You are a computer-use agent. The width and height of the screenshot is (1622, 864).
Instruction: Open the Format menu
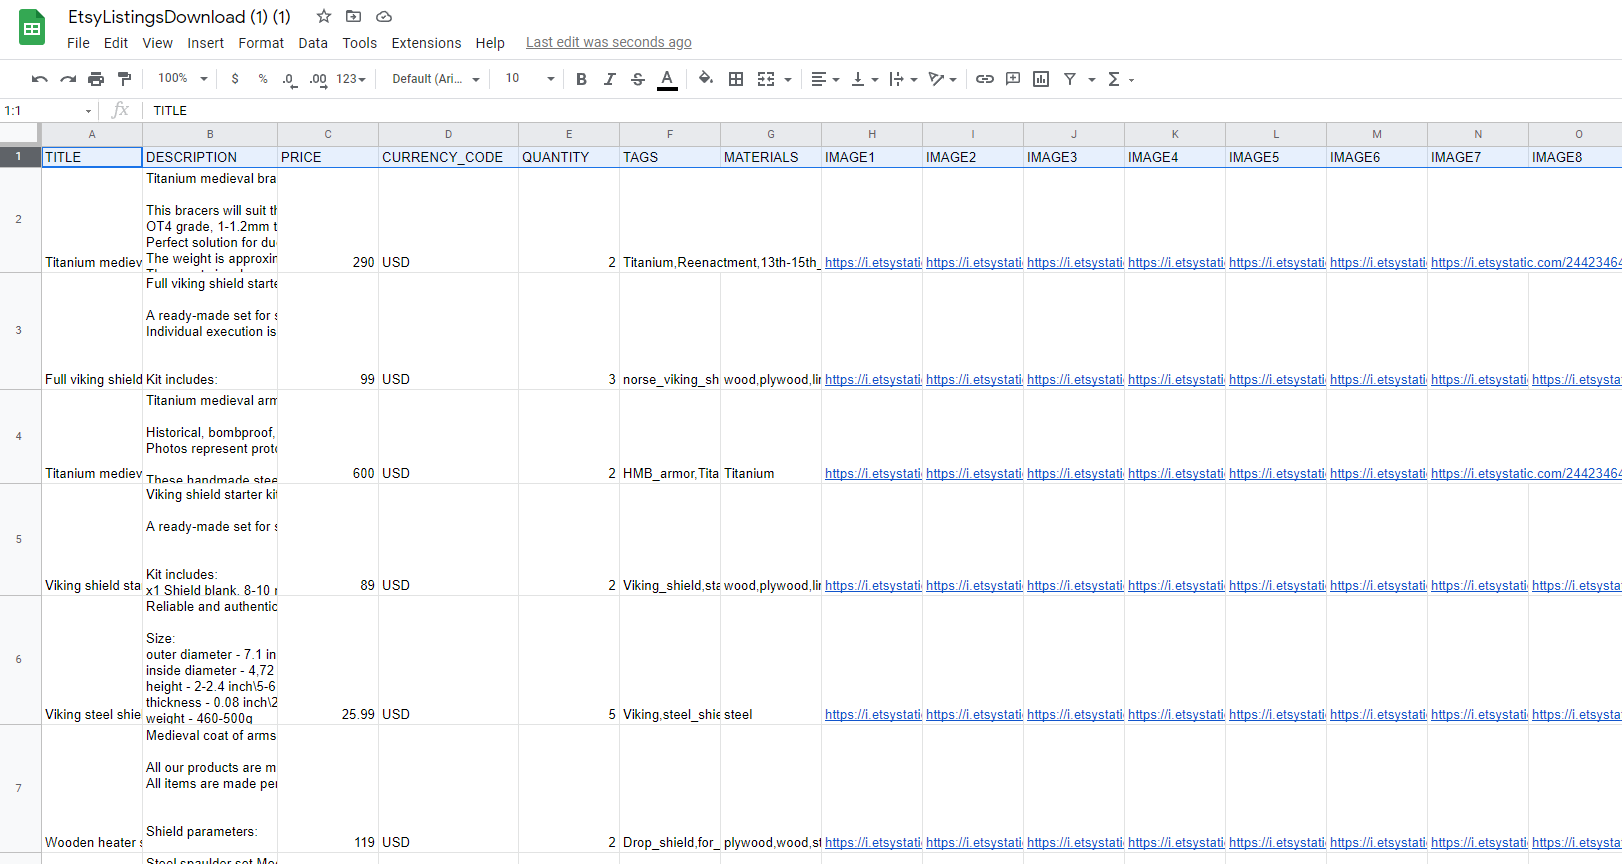coord(261,43)
